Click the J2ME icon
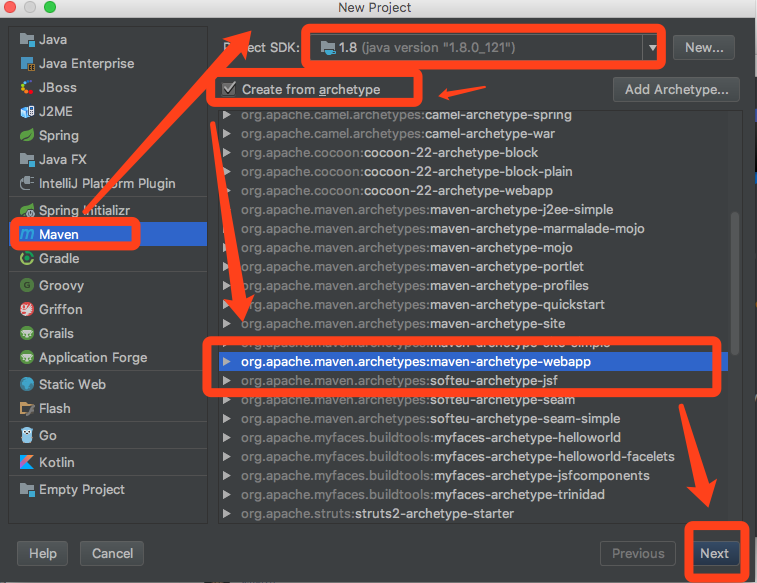Screen dimensions: 757x583 pos(27,111)
